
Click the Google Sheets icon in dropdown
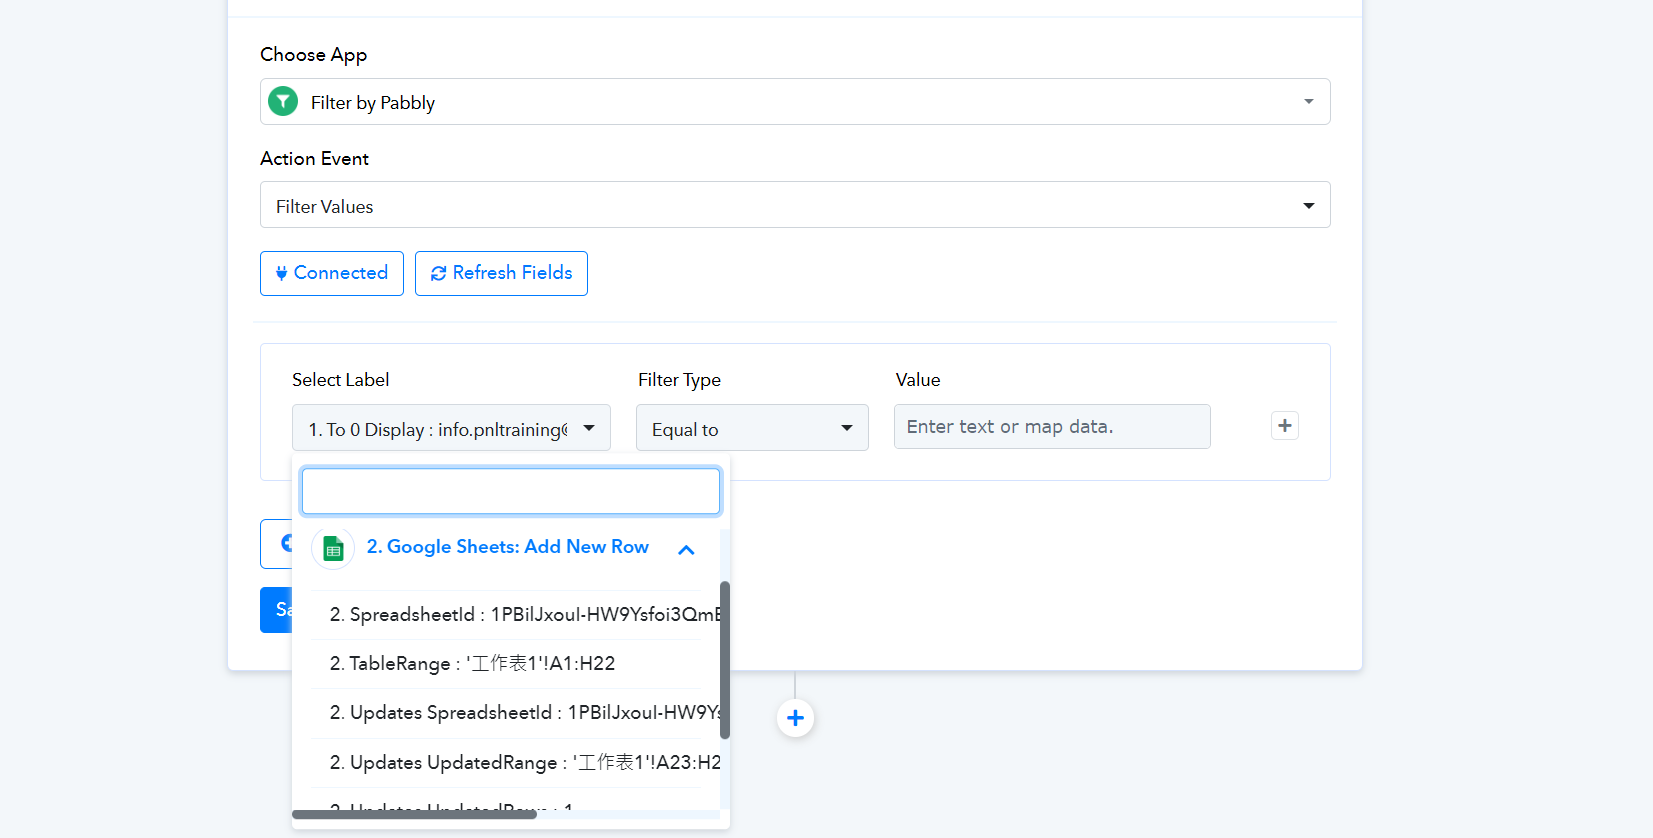pyautogui.click(x=333, y=548)
